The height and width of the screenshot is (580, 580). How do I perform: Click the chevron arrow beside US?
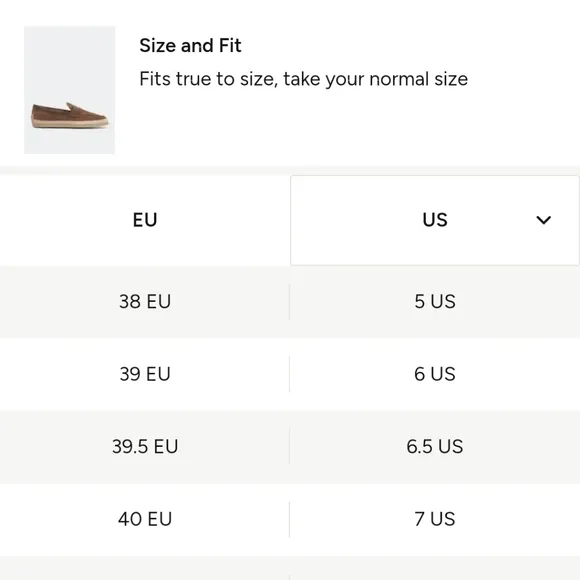(x=543, y=220)
